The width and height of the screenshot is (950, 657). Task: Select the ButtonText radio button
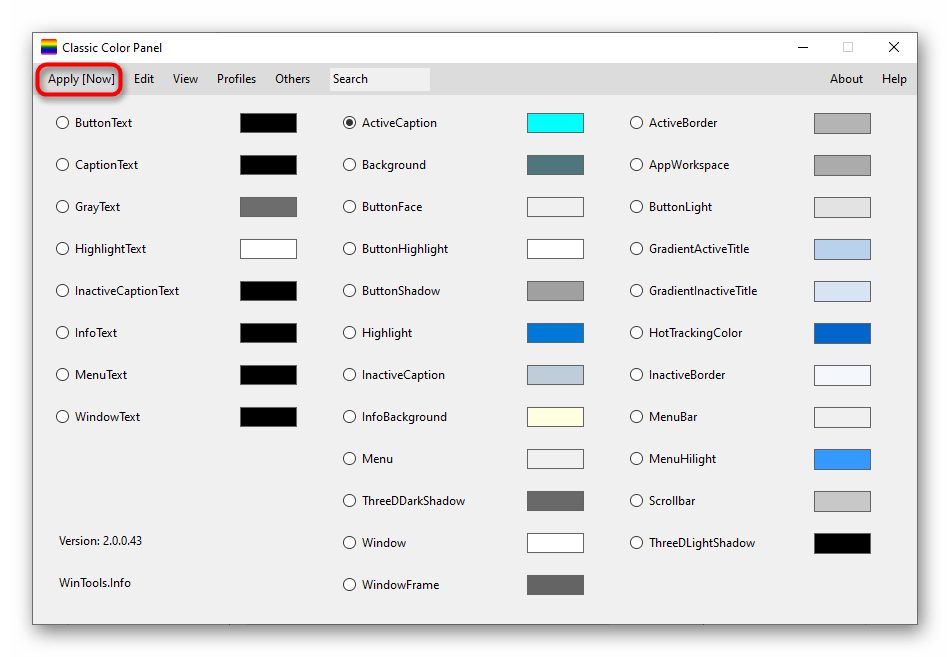click(x=63, y=123)
